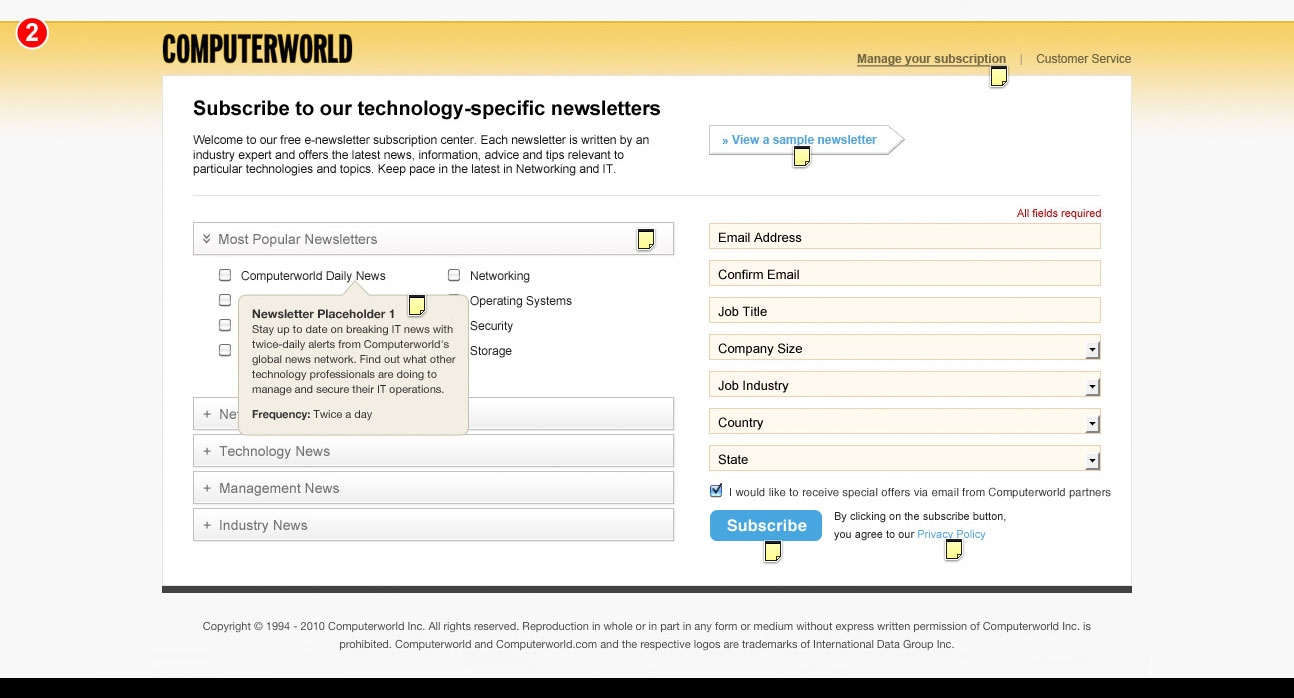Open the note icon below Privacy Policy link
This screenshot has height=698, width=1294.
pyautogui.click(x=954, y=549)
